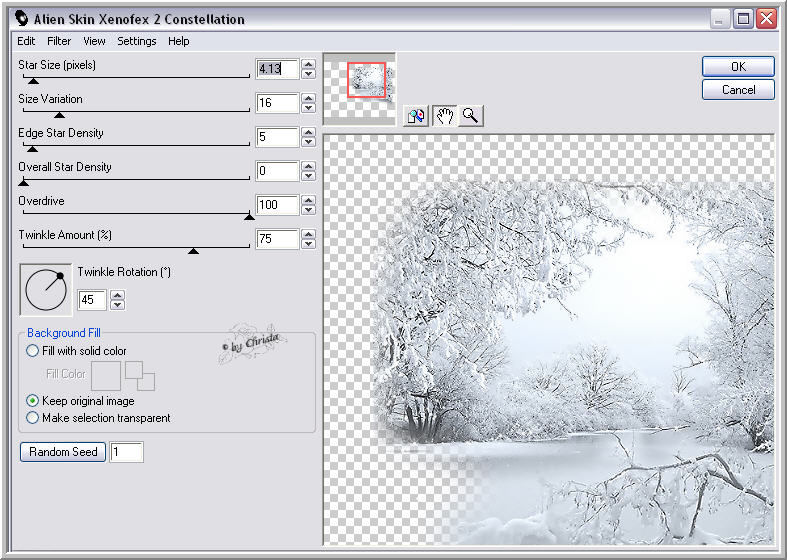787x560 pixels.
Task: Click the Star Size value field
Action: tap(278, 69)
